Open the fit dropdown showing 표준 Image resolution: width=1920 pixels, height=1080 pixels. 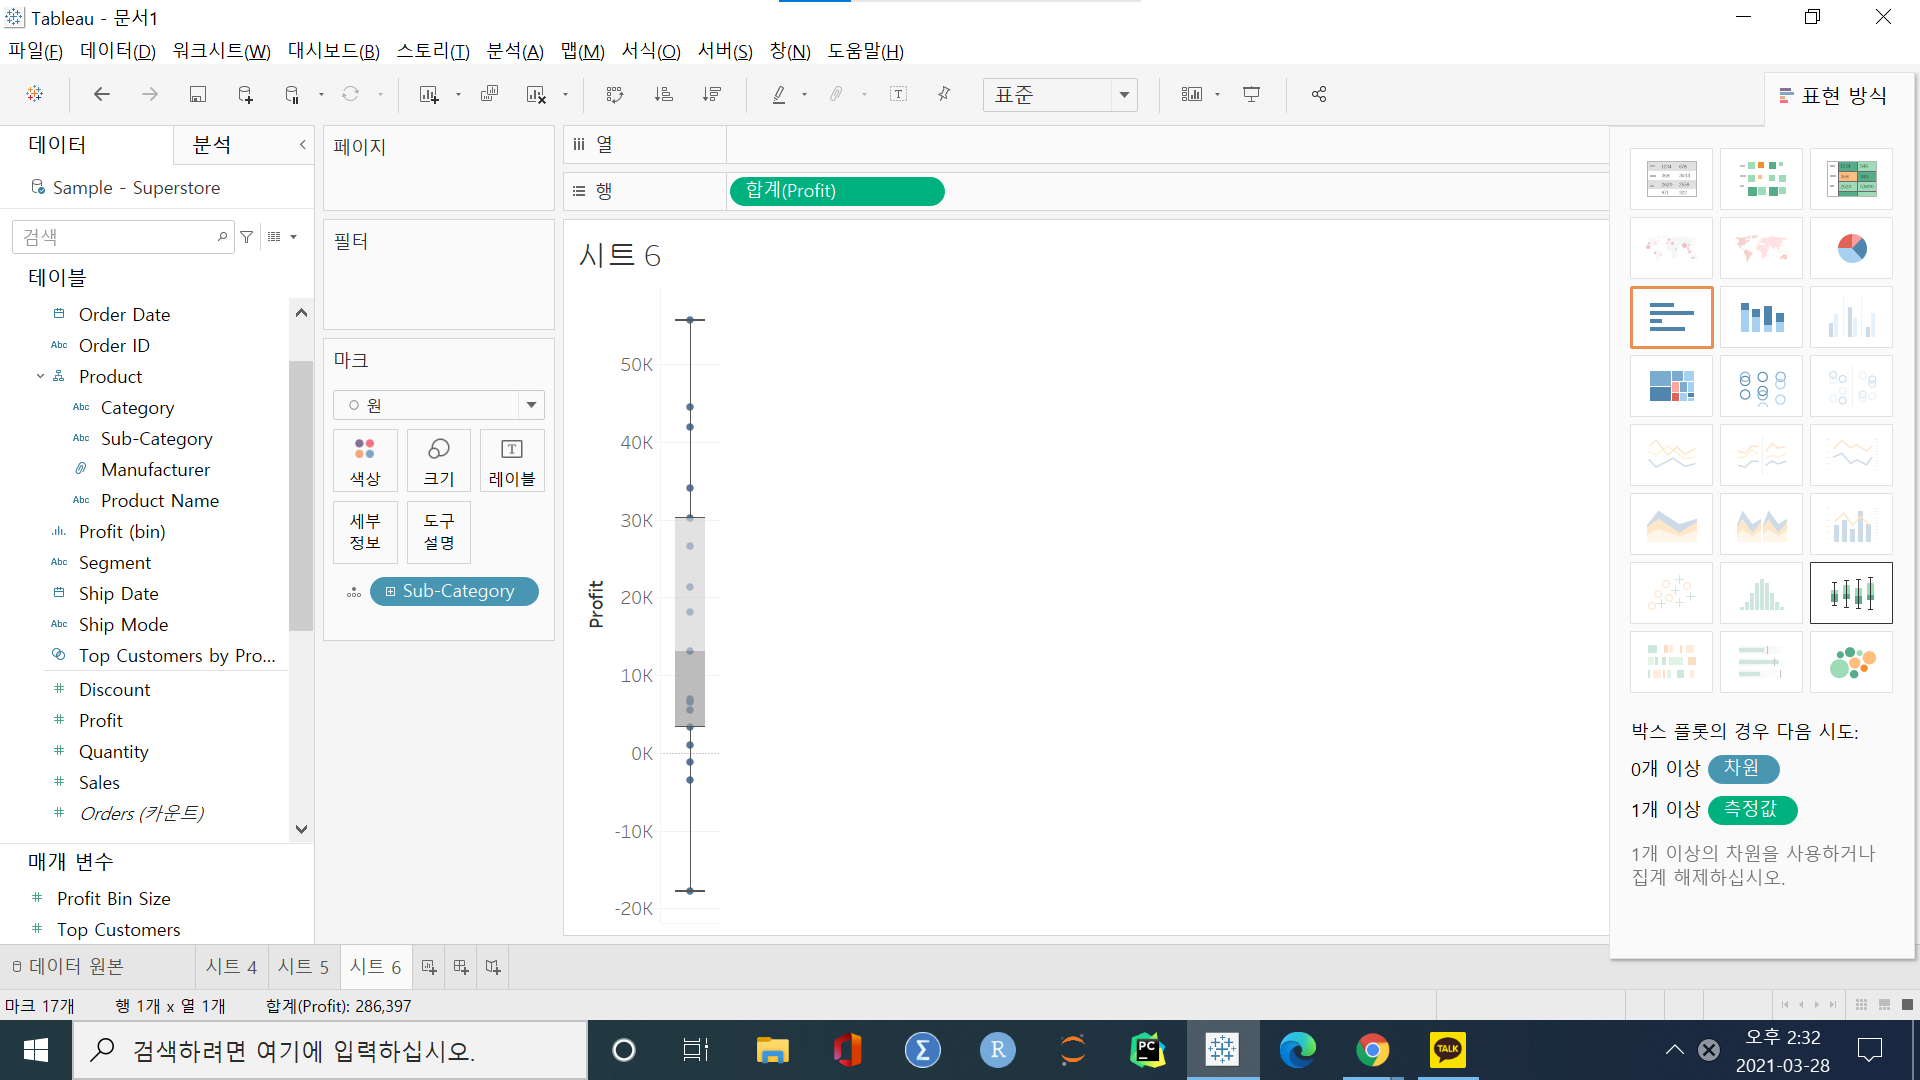tap(1060, 95)
